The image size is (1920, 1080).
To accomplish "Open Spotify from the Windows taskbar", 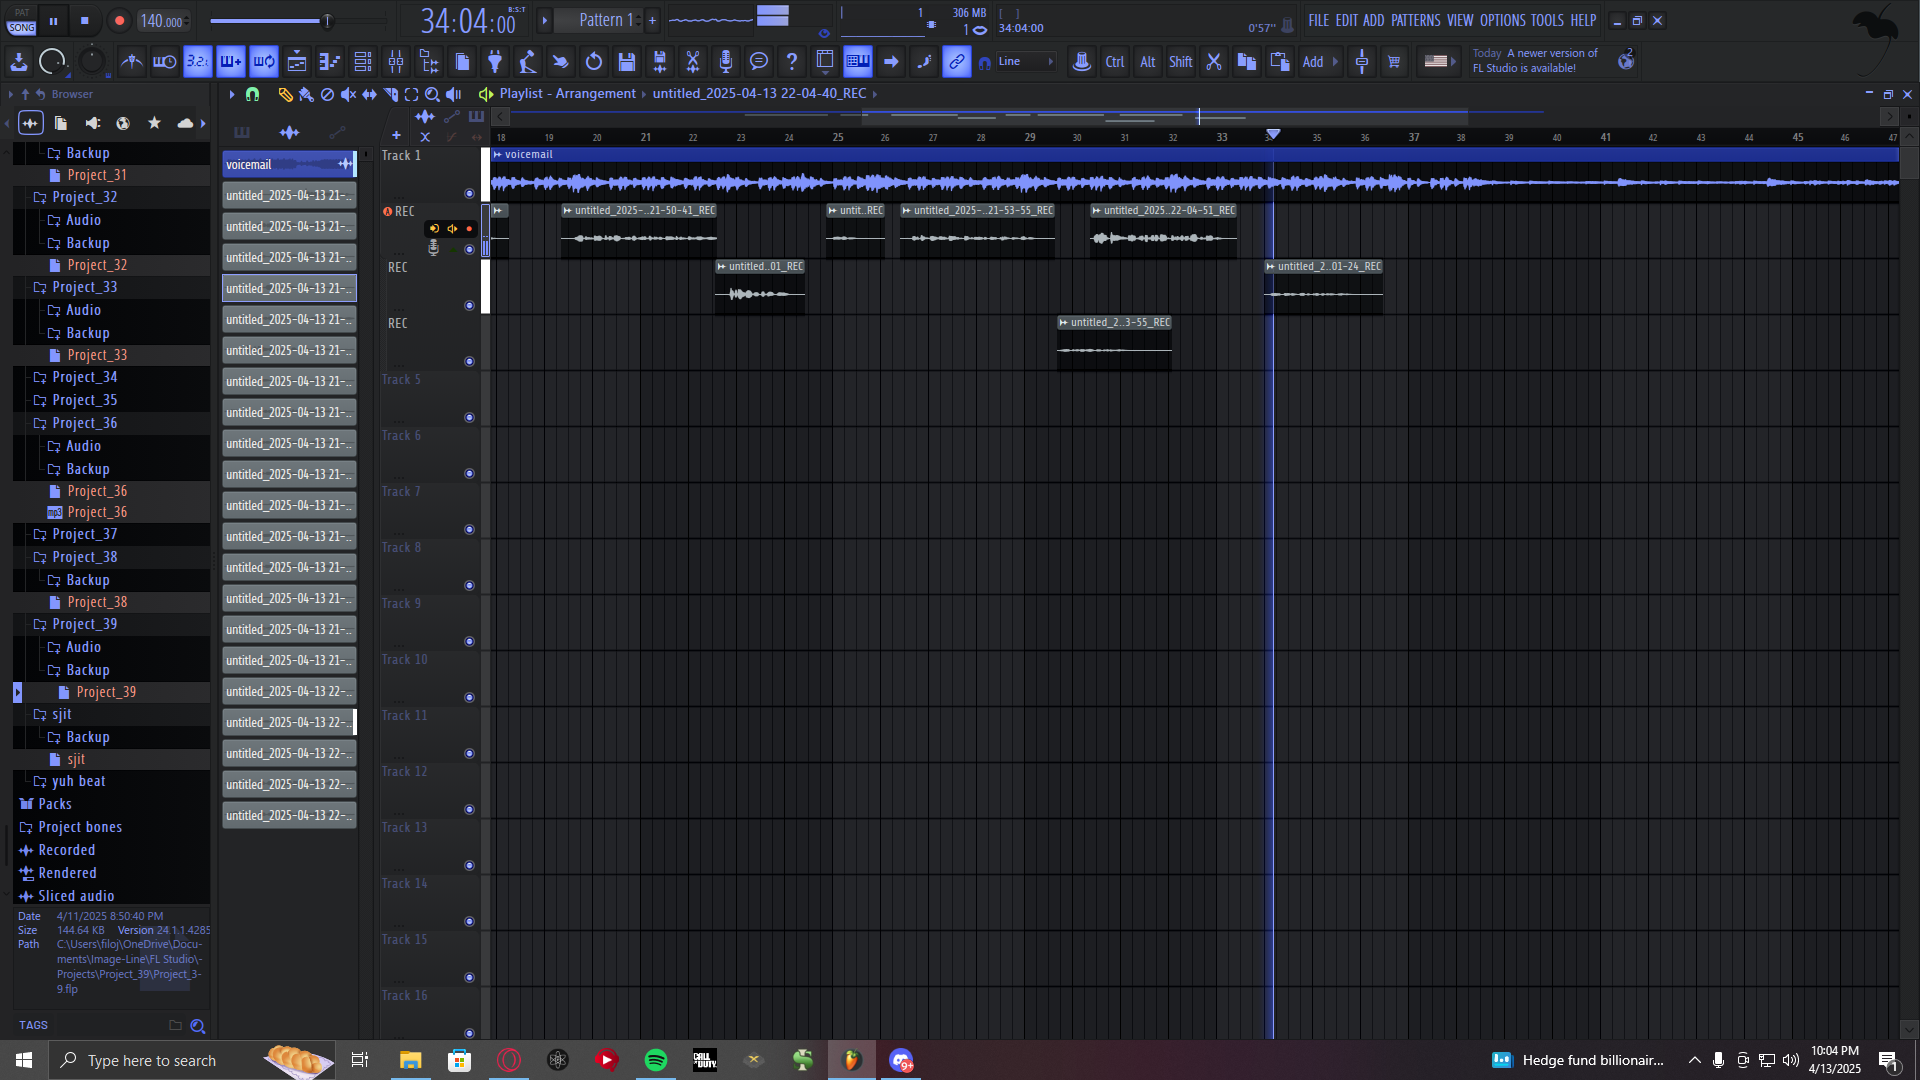I will click(656, 1060).
